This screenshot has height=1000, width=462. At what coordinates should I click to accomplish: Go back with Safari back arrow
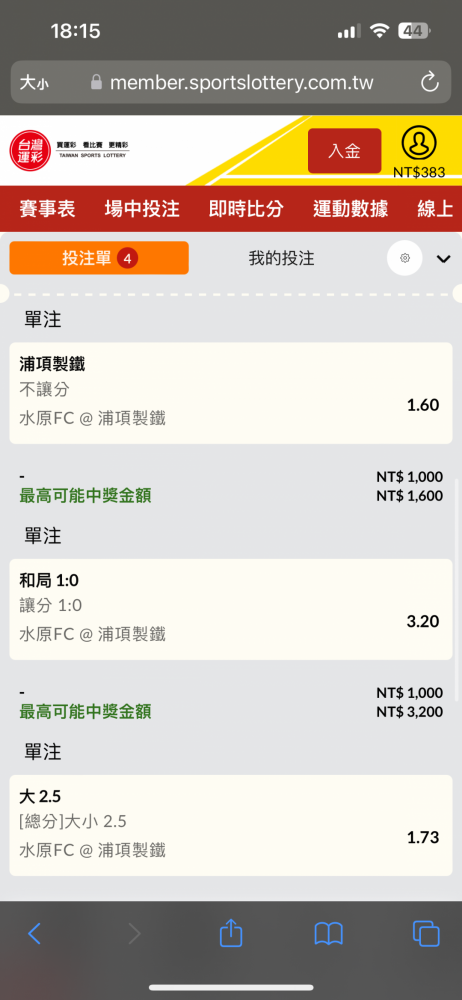click(x=34, y=934)
